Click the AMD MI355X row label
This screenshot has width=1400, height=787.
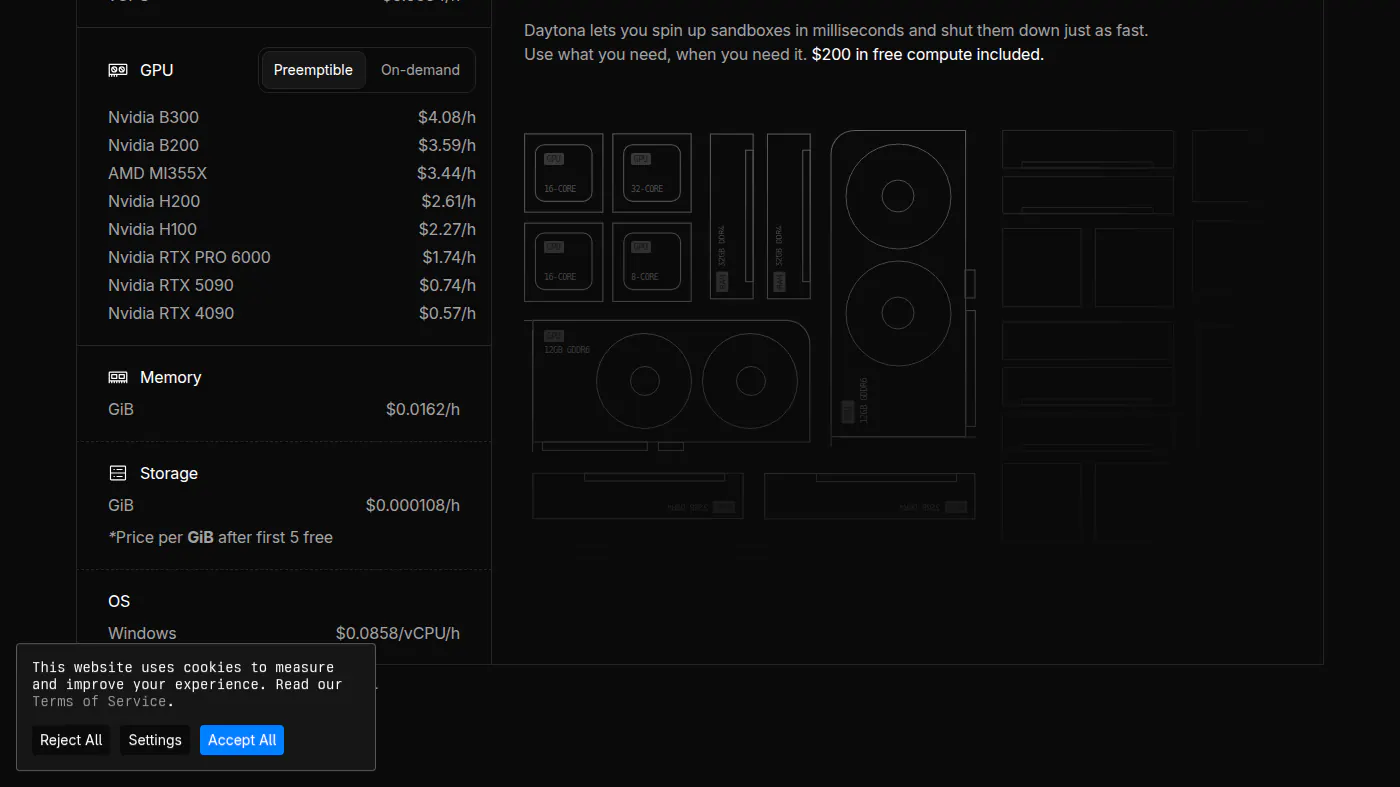158,173
